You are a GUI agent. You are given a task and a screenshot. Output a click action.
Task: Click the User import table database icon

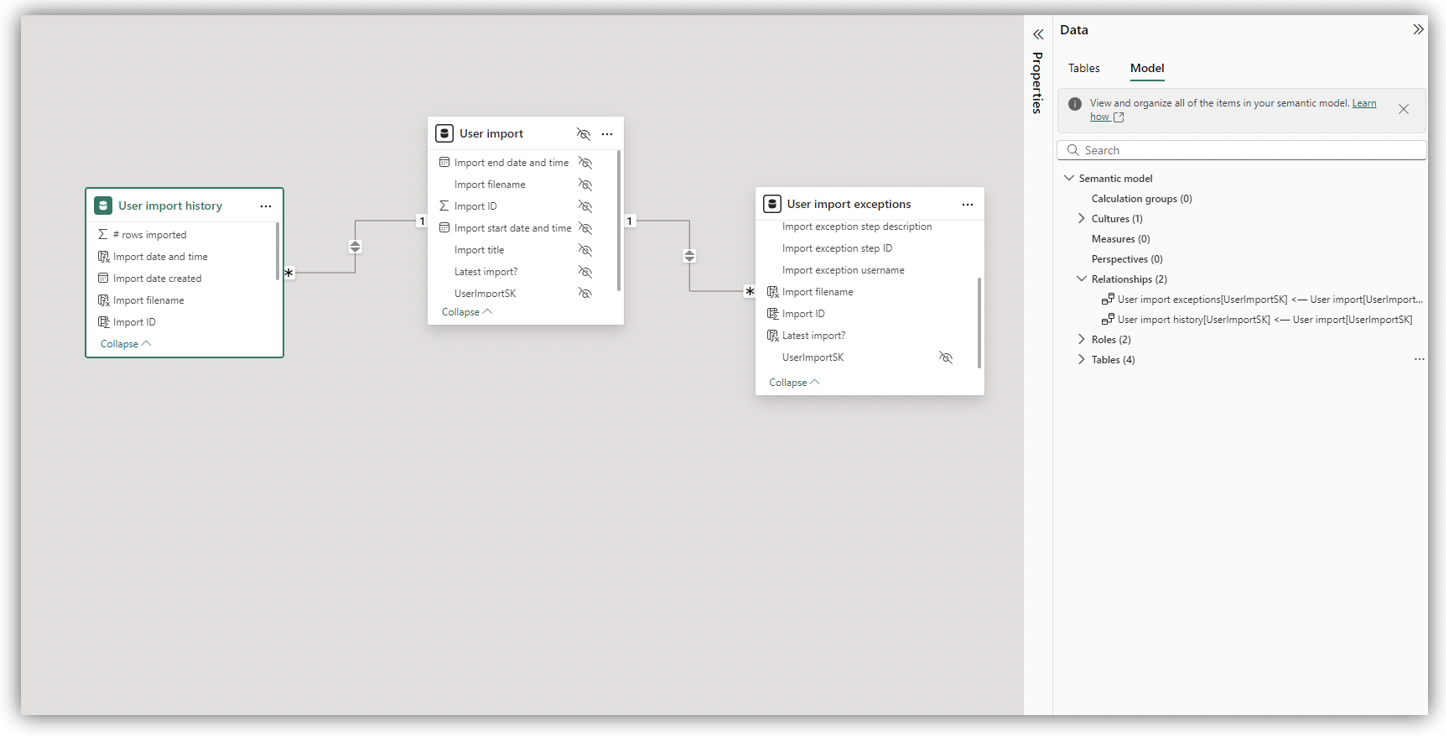coord(445,133)
